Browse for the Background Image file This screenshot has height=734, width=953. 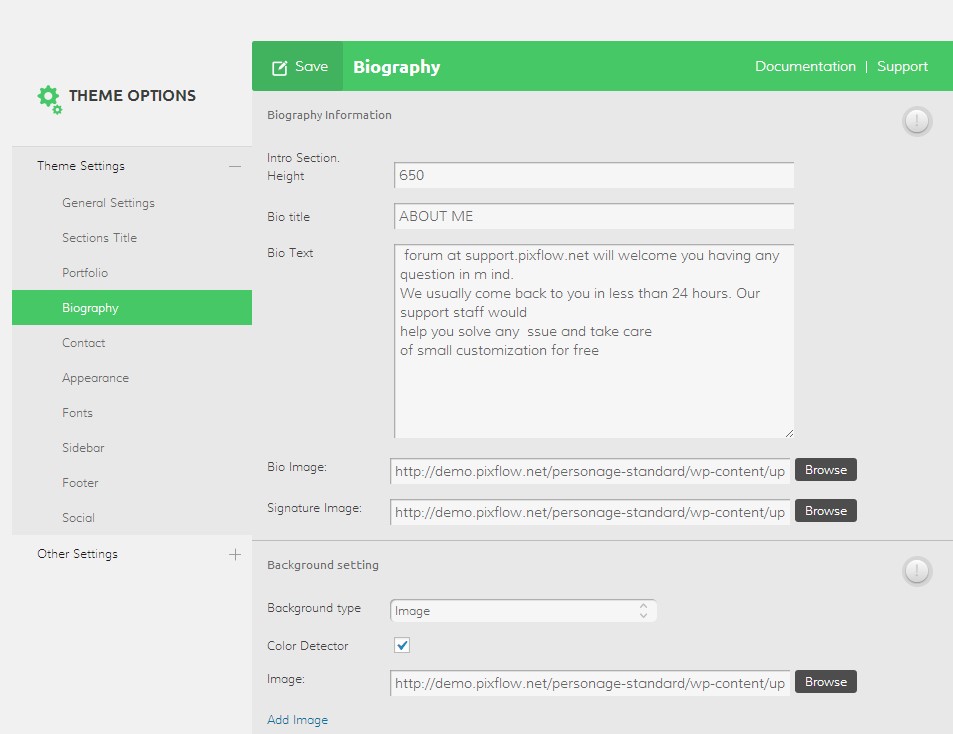[825, 682]
